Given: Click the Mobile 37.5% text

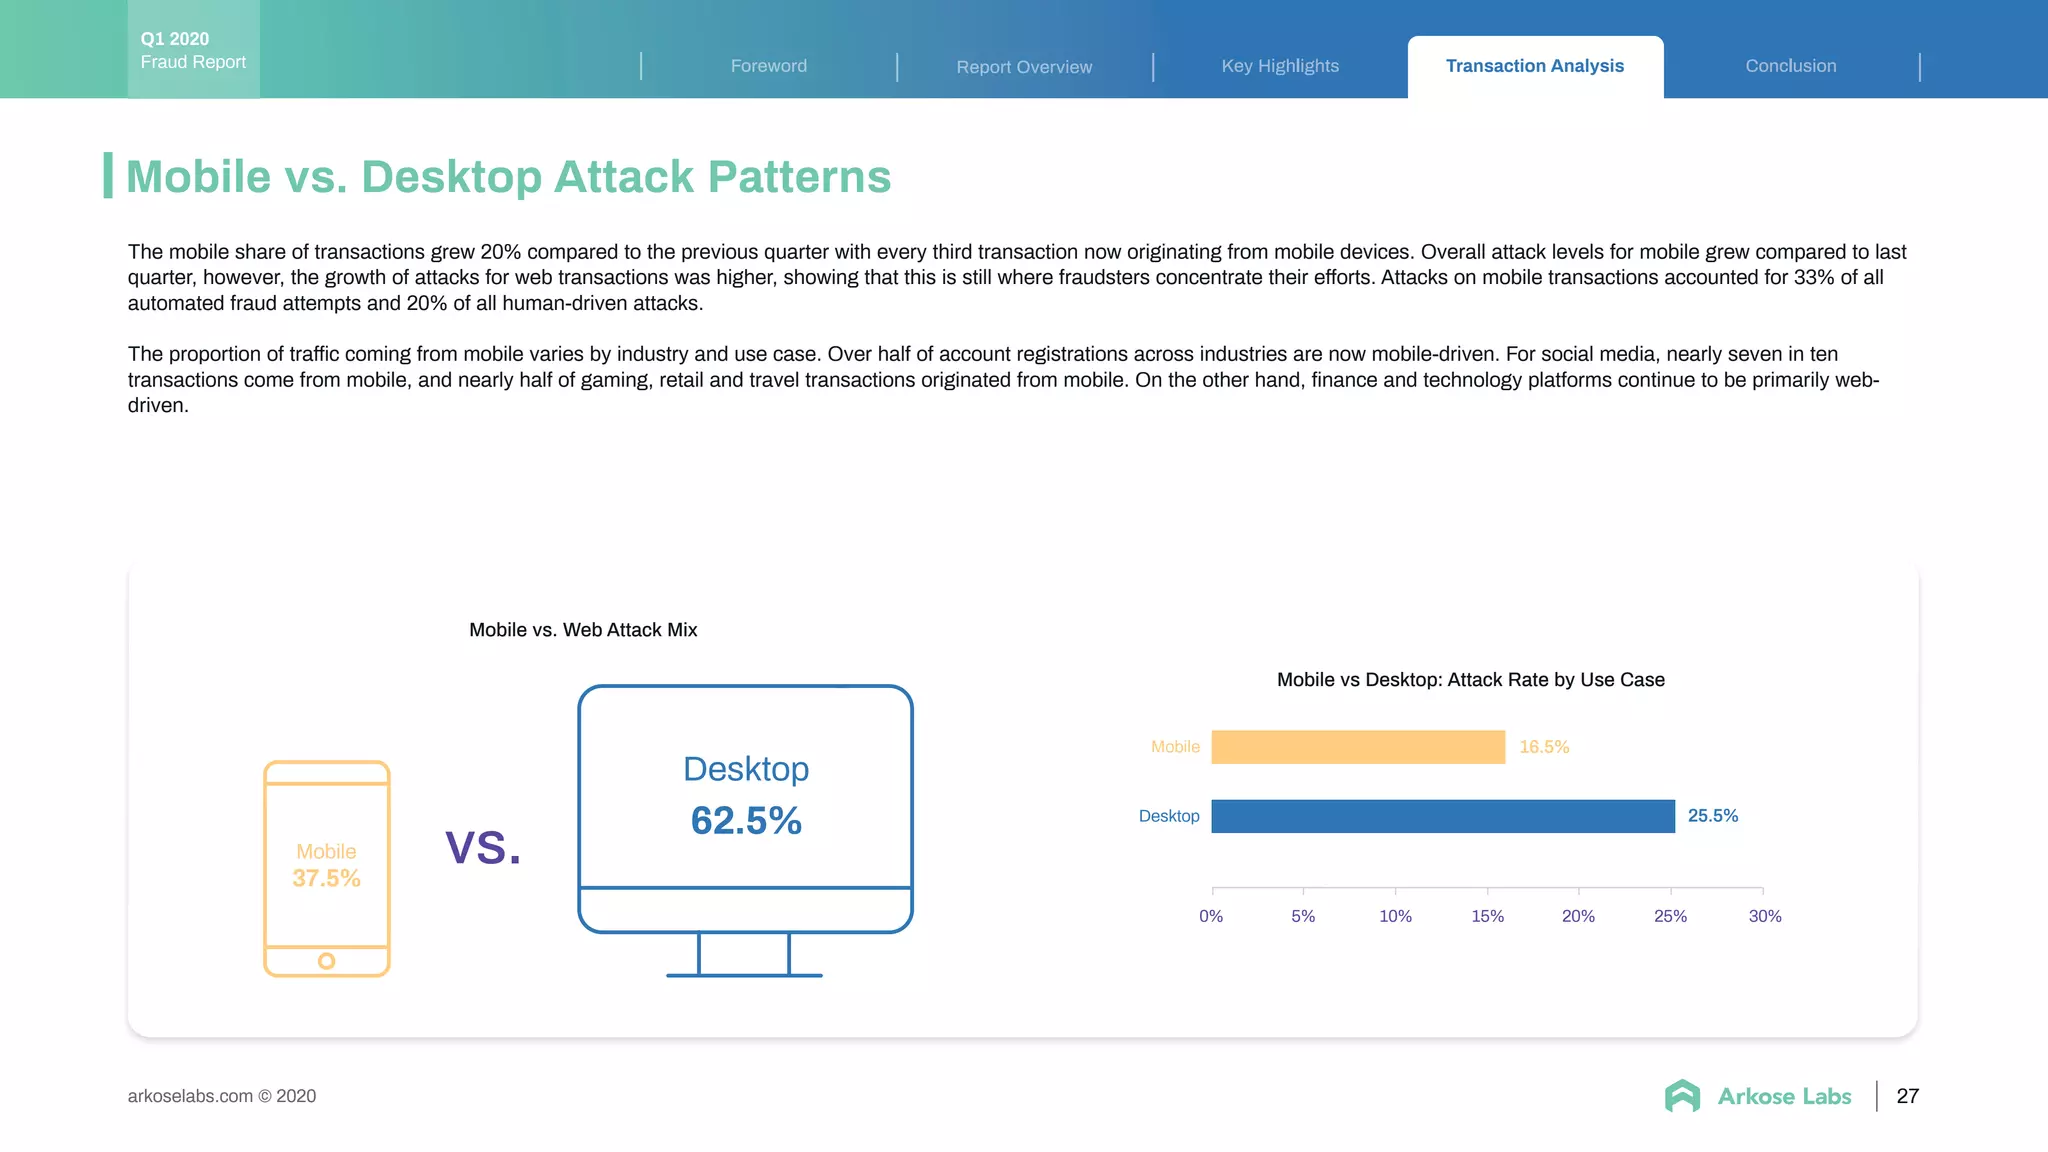Looking at the screenshot, I should [x=326, y=865].
